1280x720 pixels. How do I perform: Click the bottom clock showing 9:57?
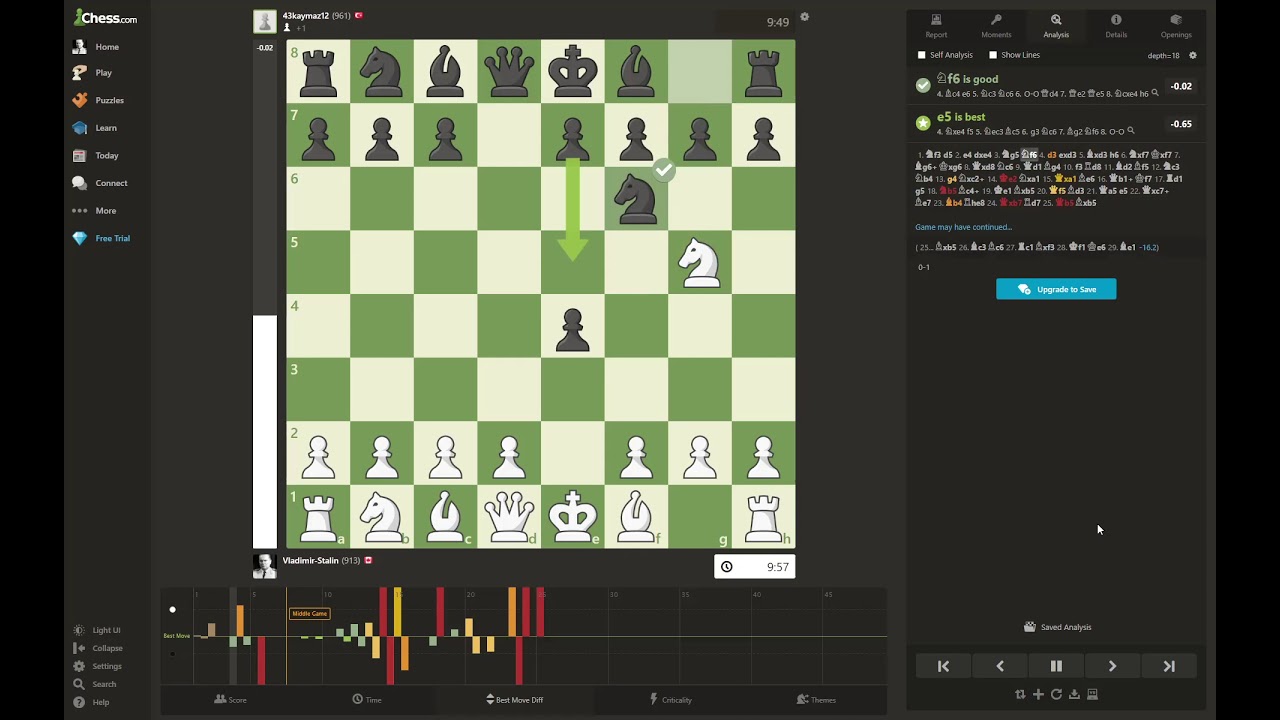(755, 567)
